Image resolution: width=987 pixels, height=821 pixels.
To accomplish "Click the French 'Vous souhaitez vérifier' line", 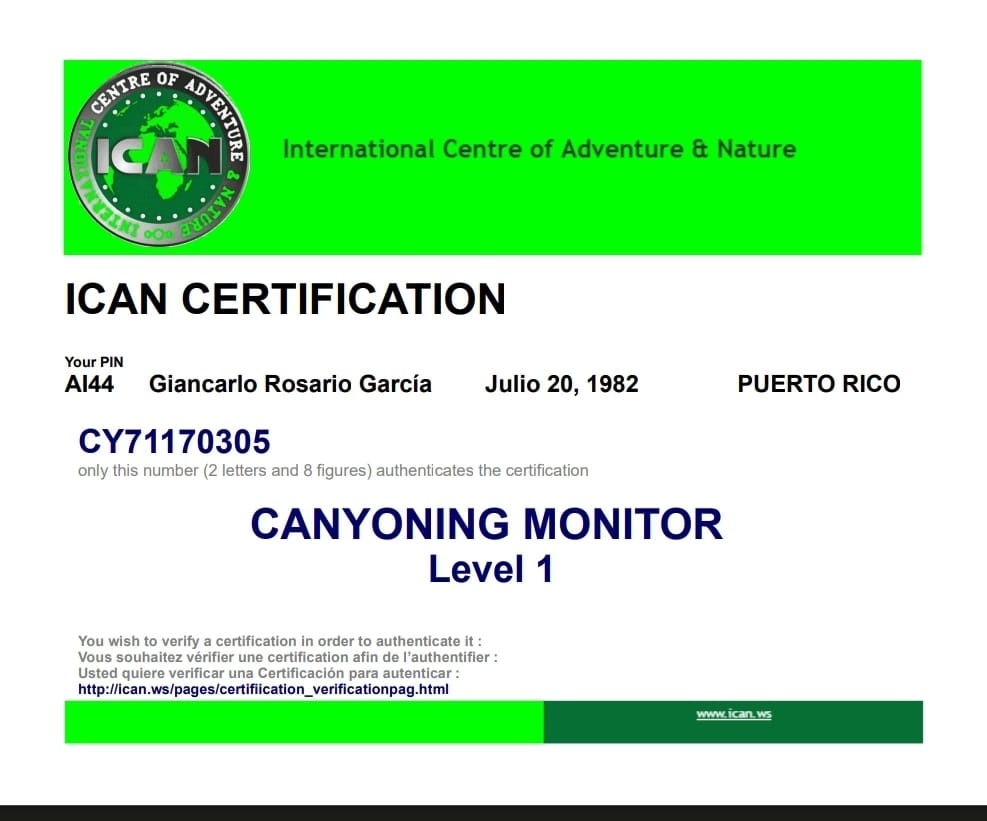I will click(287, 657).
